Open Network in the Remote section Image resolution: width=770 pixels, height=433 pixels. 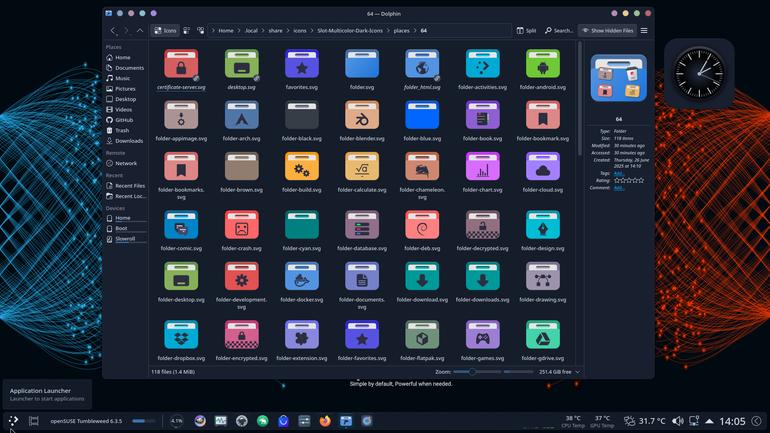point(122,163)
